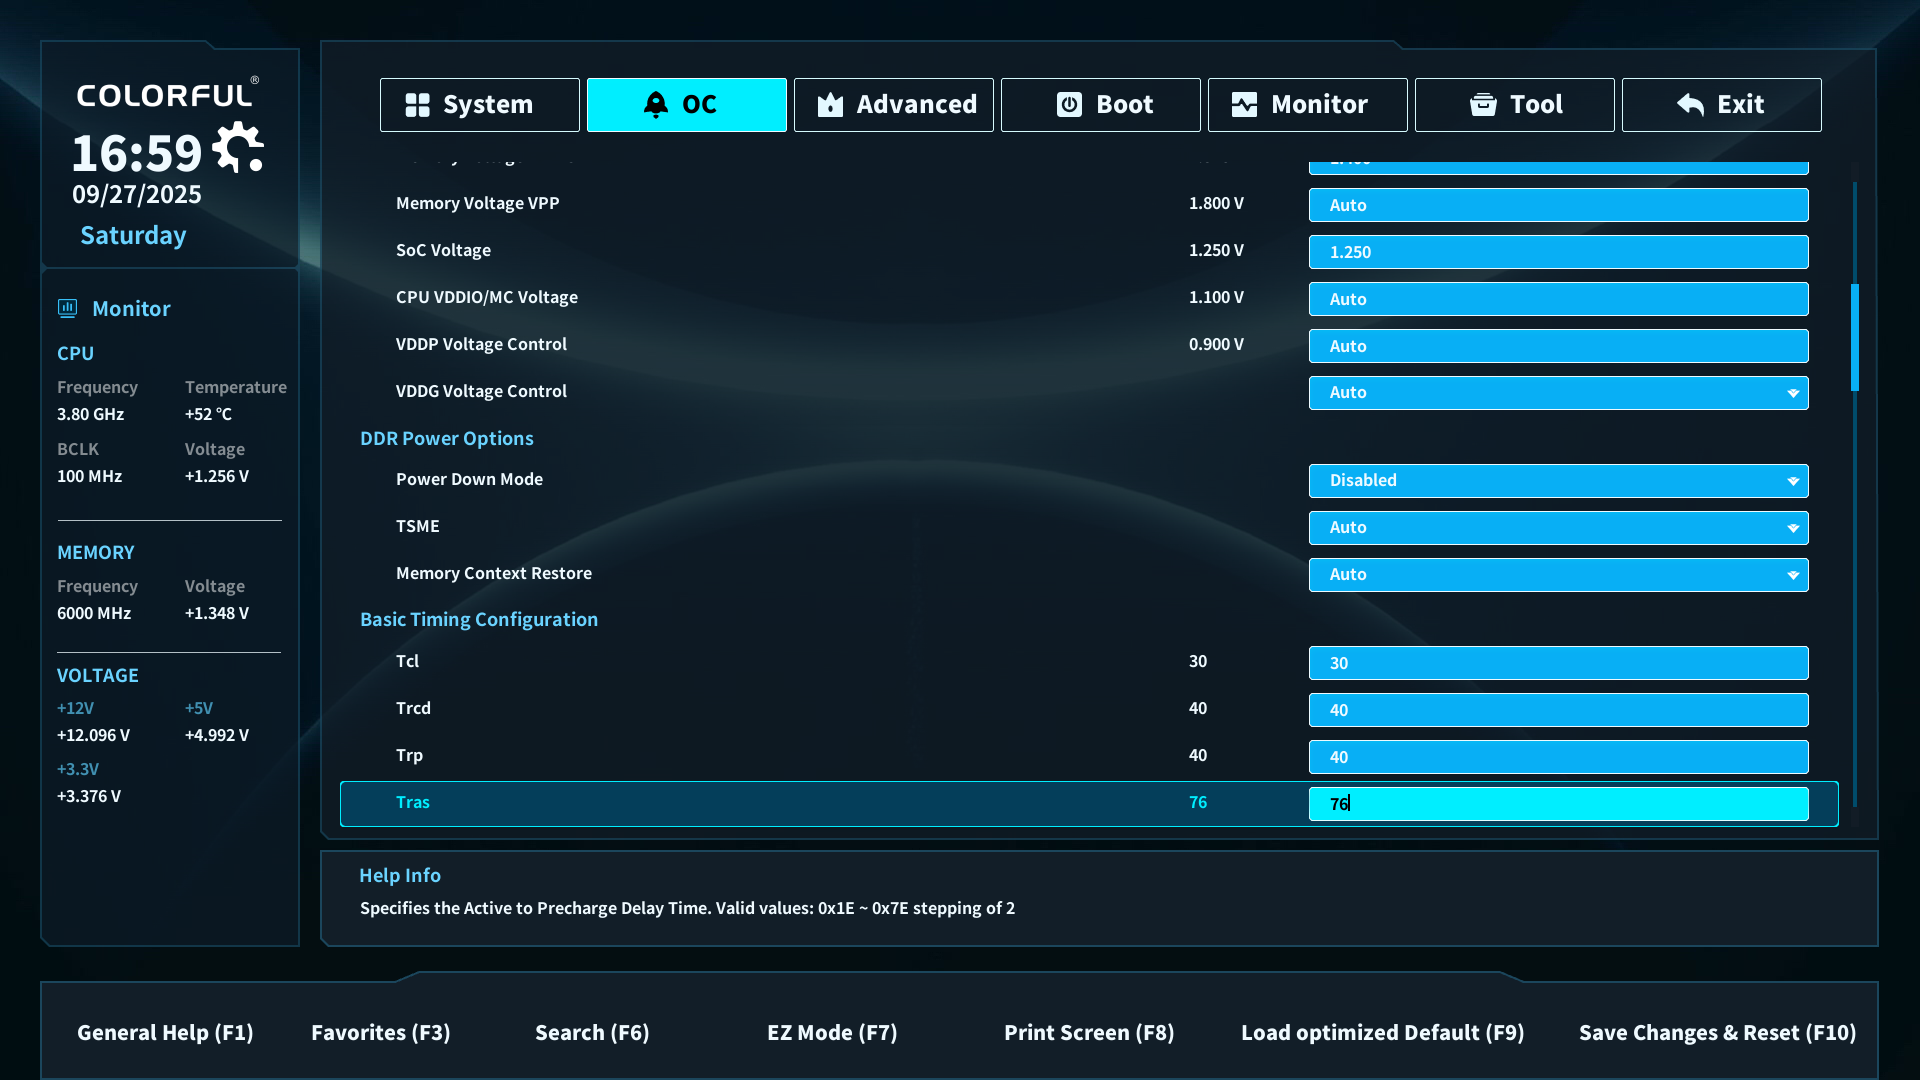1920x1080 pixels.
Task: Click the System tab grid icon
Action: 417,105
